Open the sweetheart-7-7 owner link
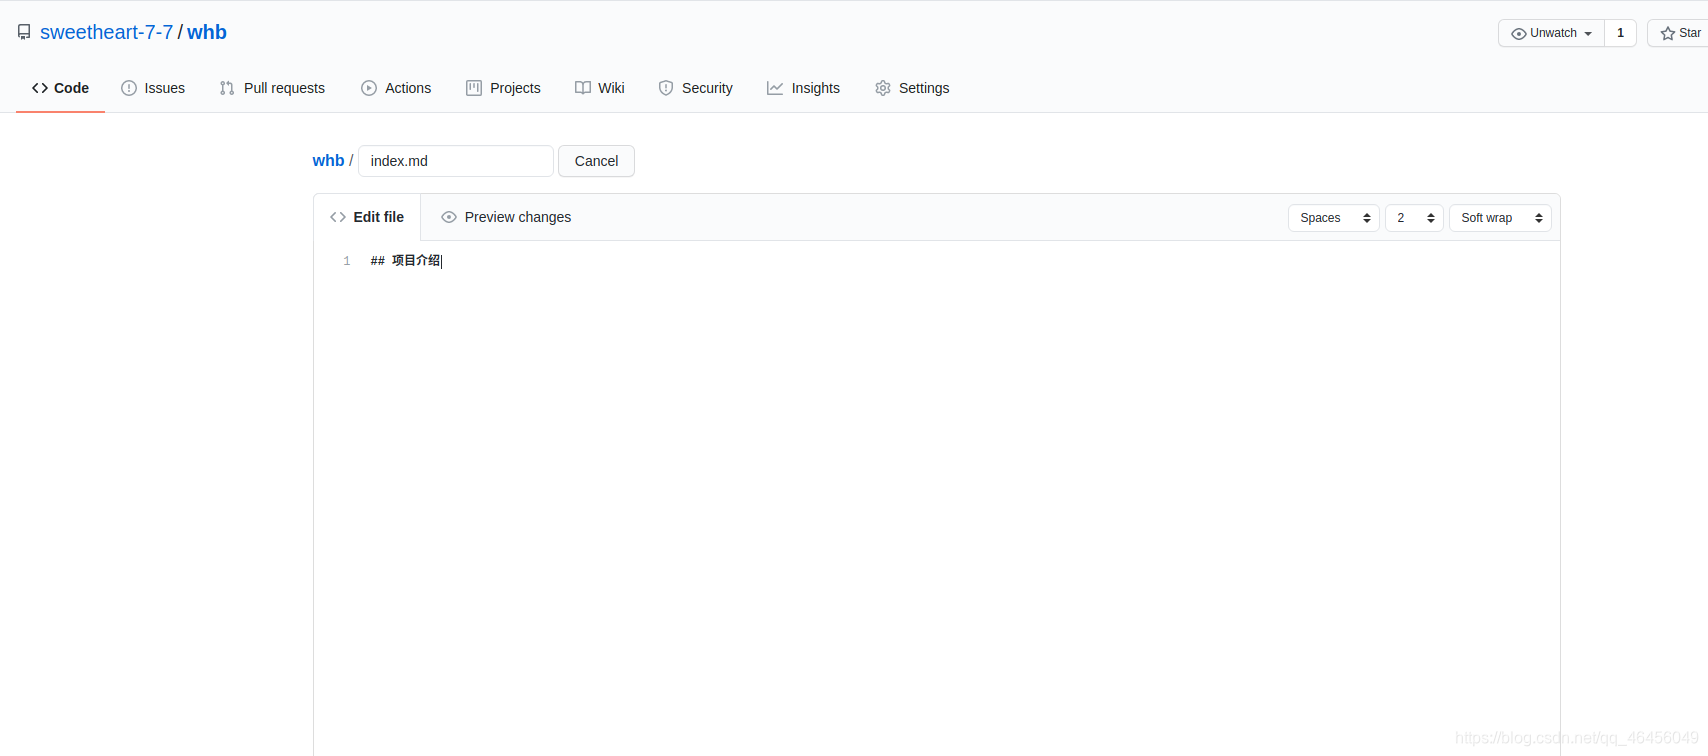The height and width of the screenshot is (756, 1708). [107, 32]
